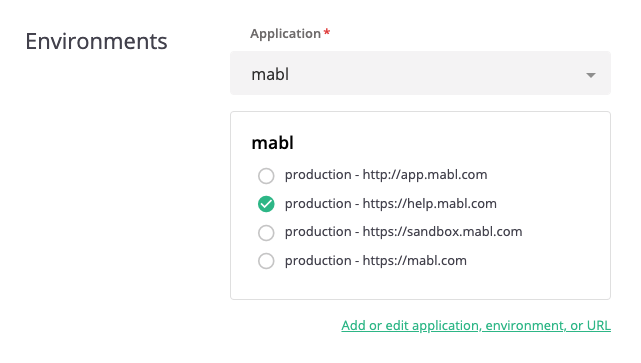Click the selected value mabl in the combo box
This screenshot has width=641, height=363.
[270, 74]
